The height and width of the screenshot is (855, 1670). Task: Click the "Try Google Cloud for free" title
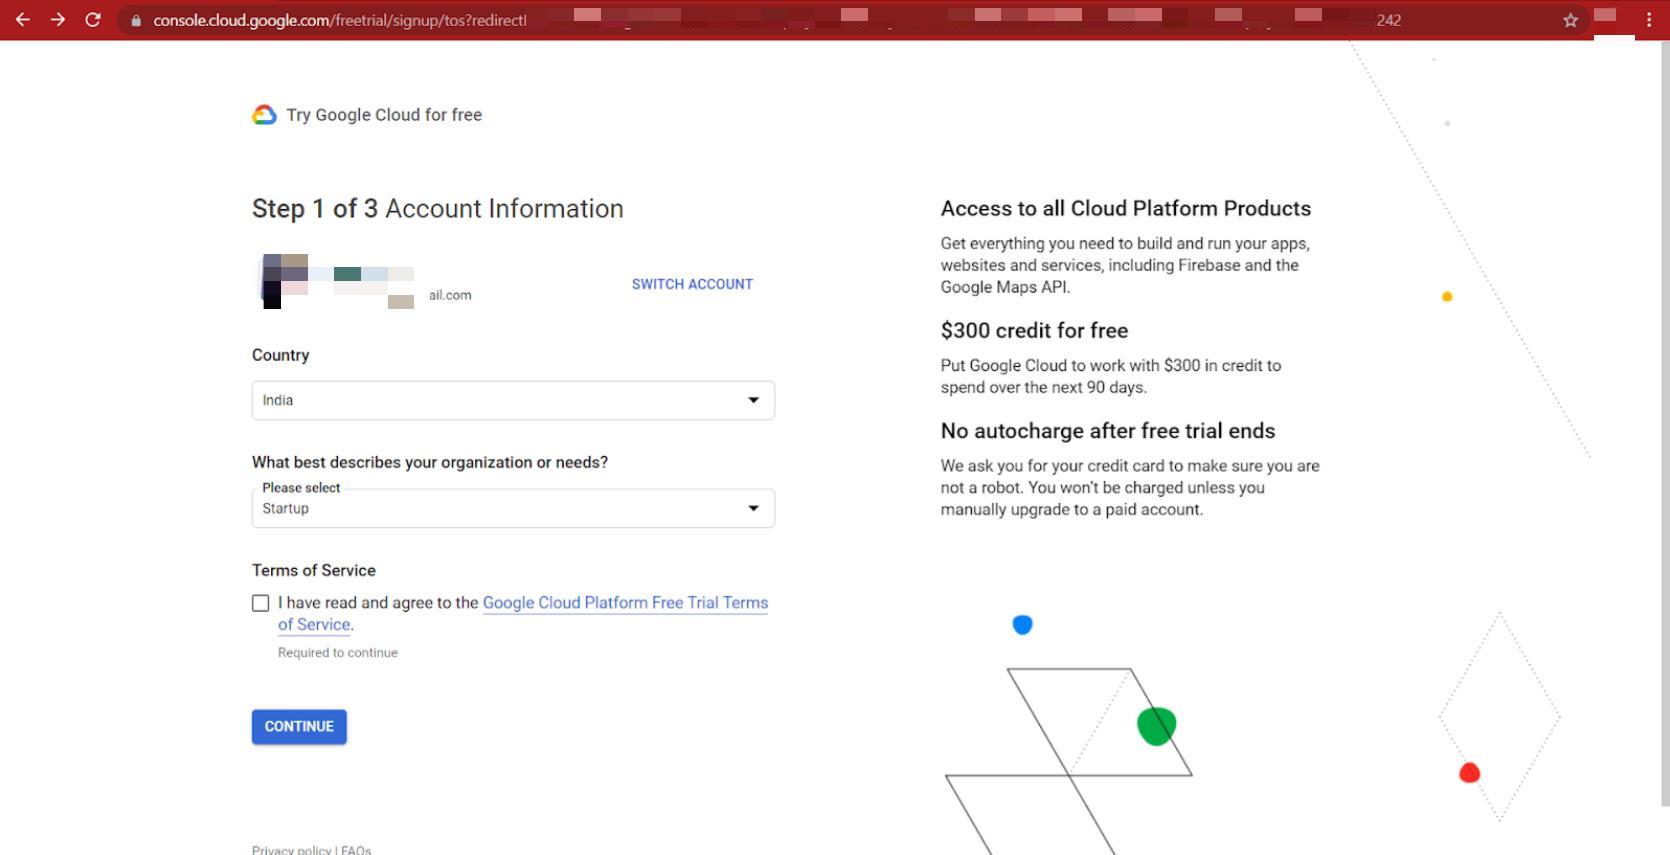[384, 115]
